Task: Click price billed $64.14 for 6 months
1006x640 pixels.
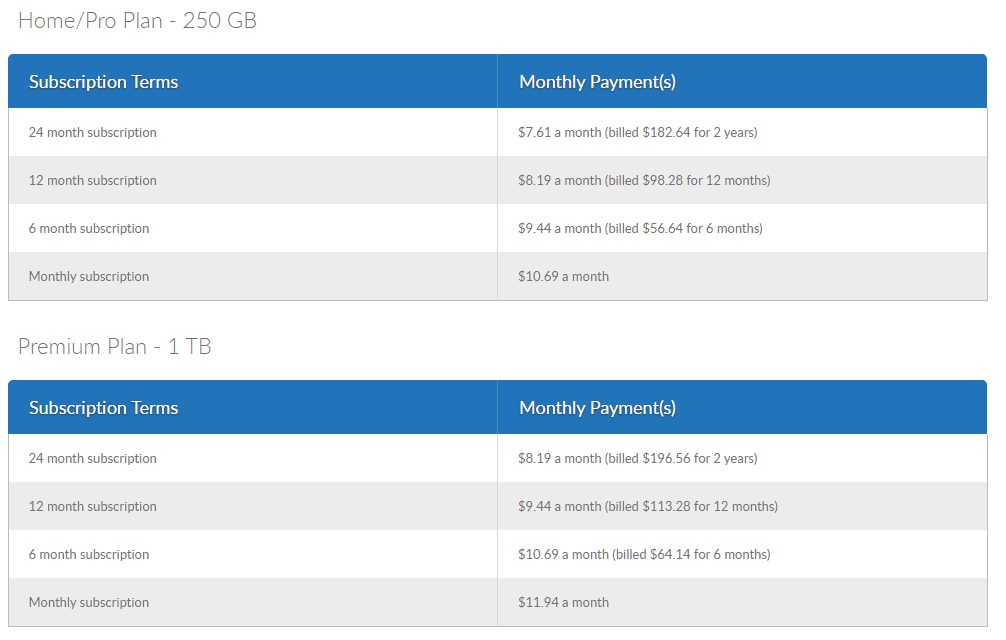Action: point(644,554)
